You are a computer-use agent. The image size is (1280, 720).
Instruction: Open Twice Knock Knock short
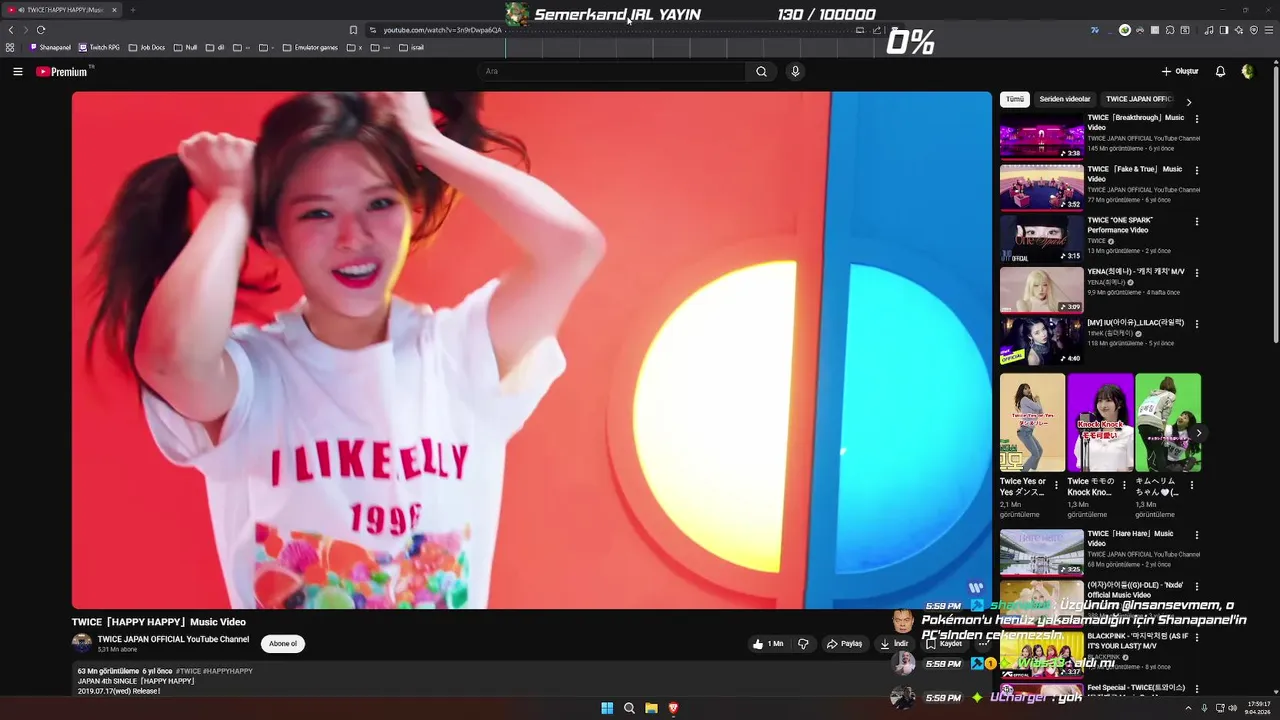(x=1100, y=423)
